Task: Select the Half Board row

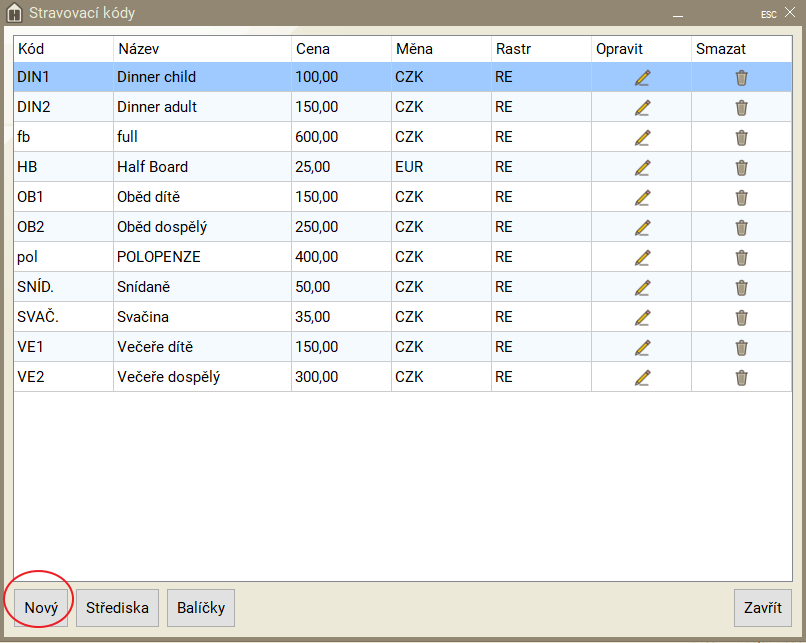Action: coord(200,167)
